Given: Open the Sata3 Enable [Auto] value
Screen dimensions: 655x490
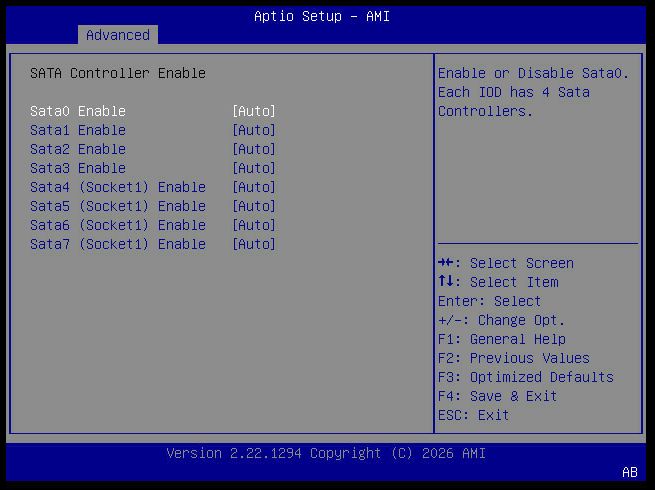Looking at the screenshot, I should point(254,168).
